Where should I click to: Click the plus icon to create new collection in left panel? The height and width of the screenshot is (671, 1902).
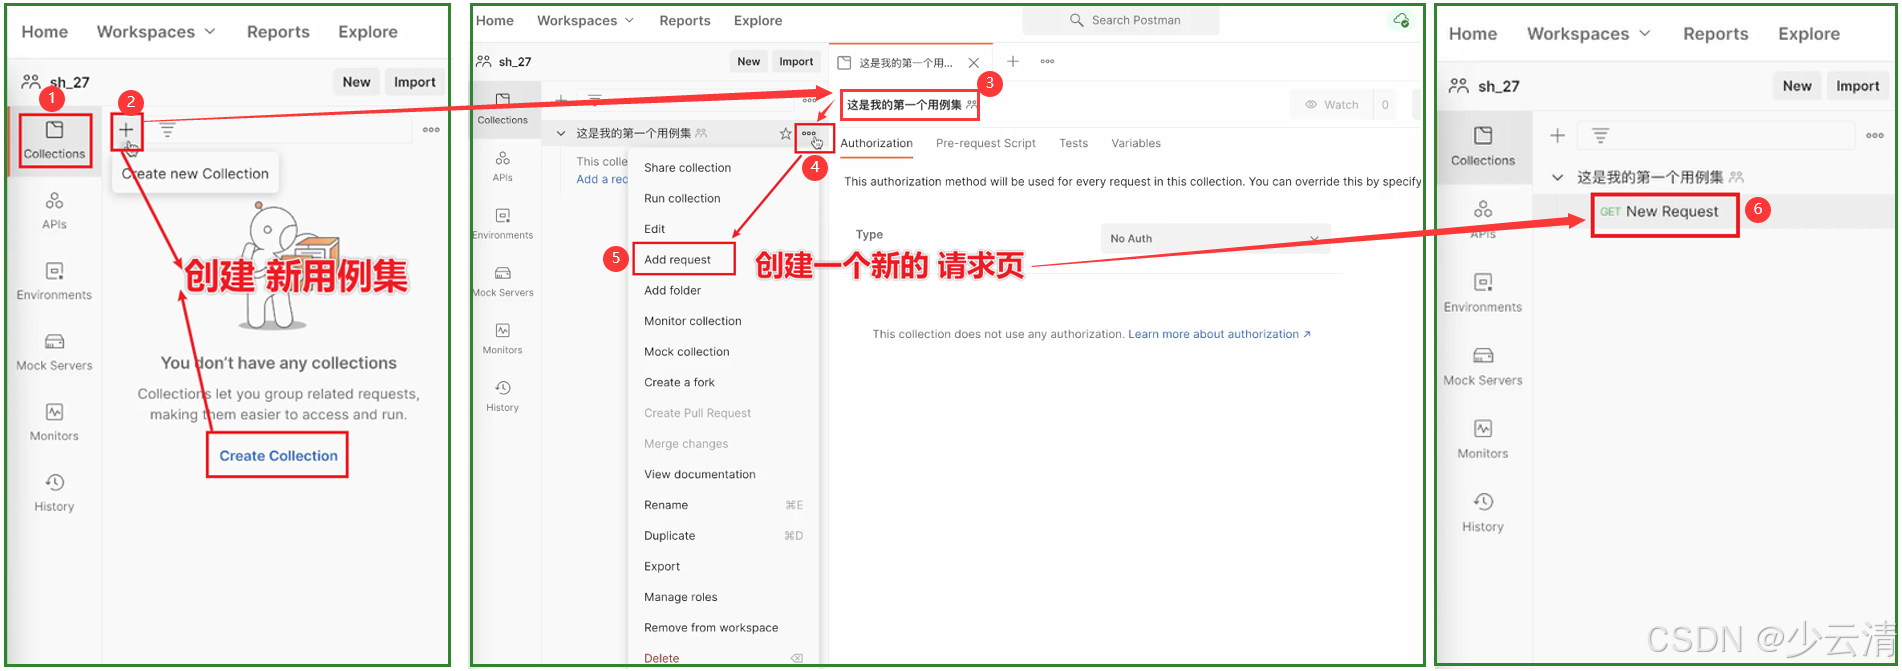(x=126, y=130)
